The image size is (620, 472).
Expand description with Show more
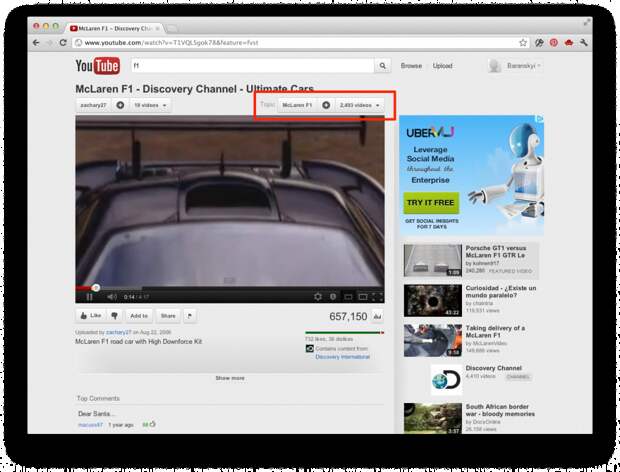click(230, 378)
